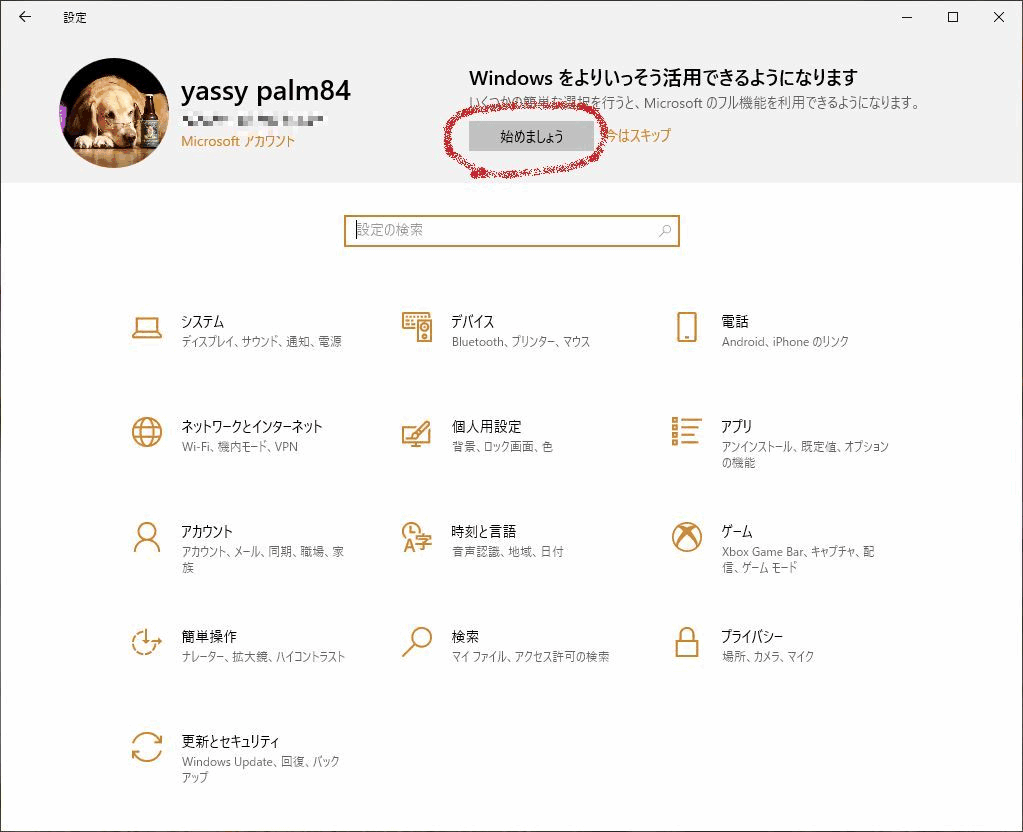Viewport: 1023px width, 832px height.
Task: Click the 'アカウント、メール、同期、職場、家族' description
Action: click(262, 560)
